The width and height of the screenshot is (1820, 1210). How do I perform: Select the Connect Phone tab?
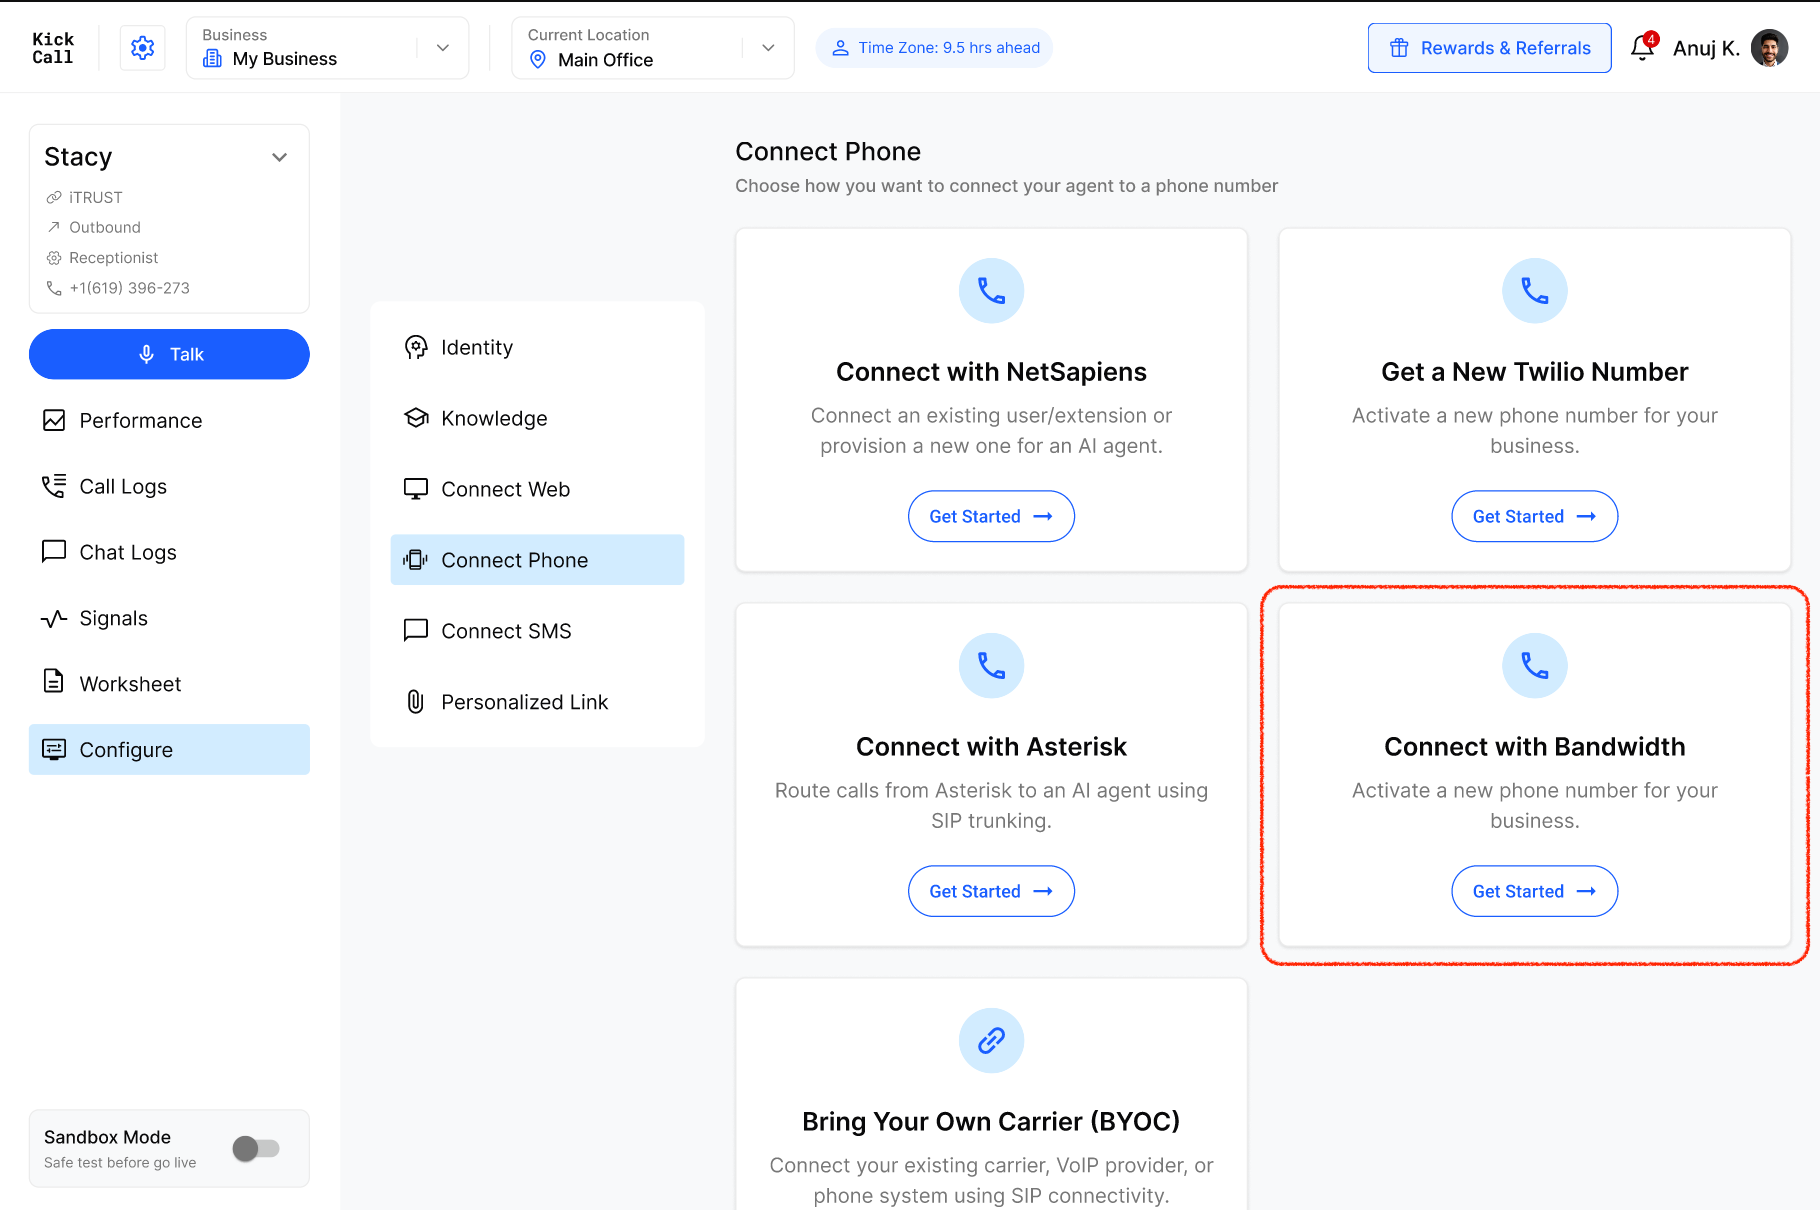pyautogui.click(x=537, y=560)
